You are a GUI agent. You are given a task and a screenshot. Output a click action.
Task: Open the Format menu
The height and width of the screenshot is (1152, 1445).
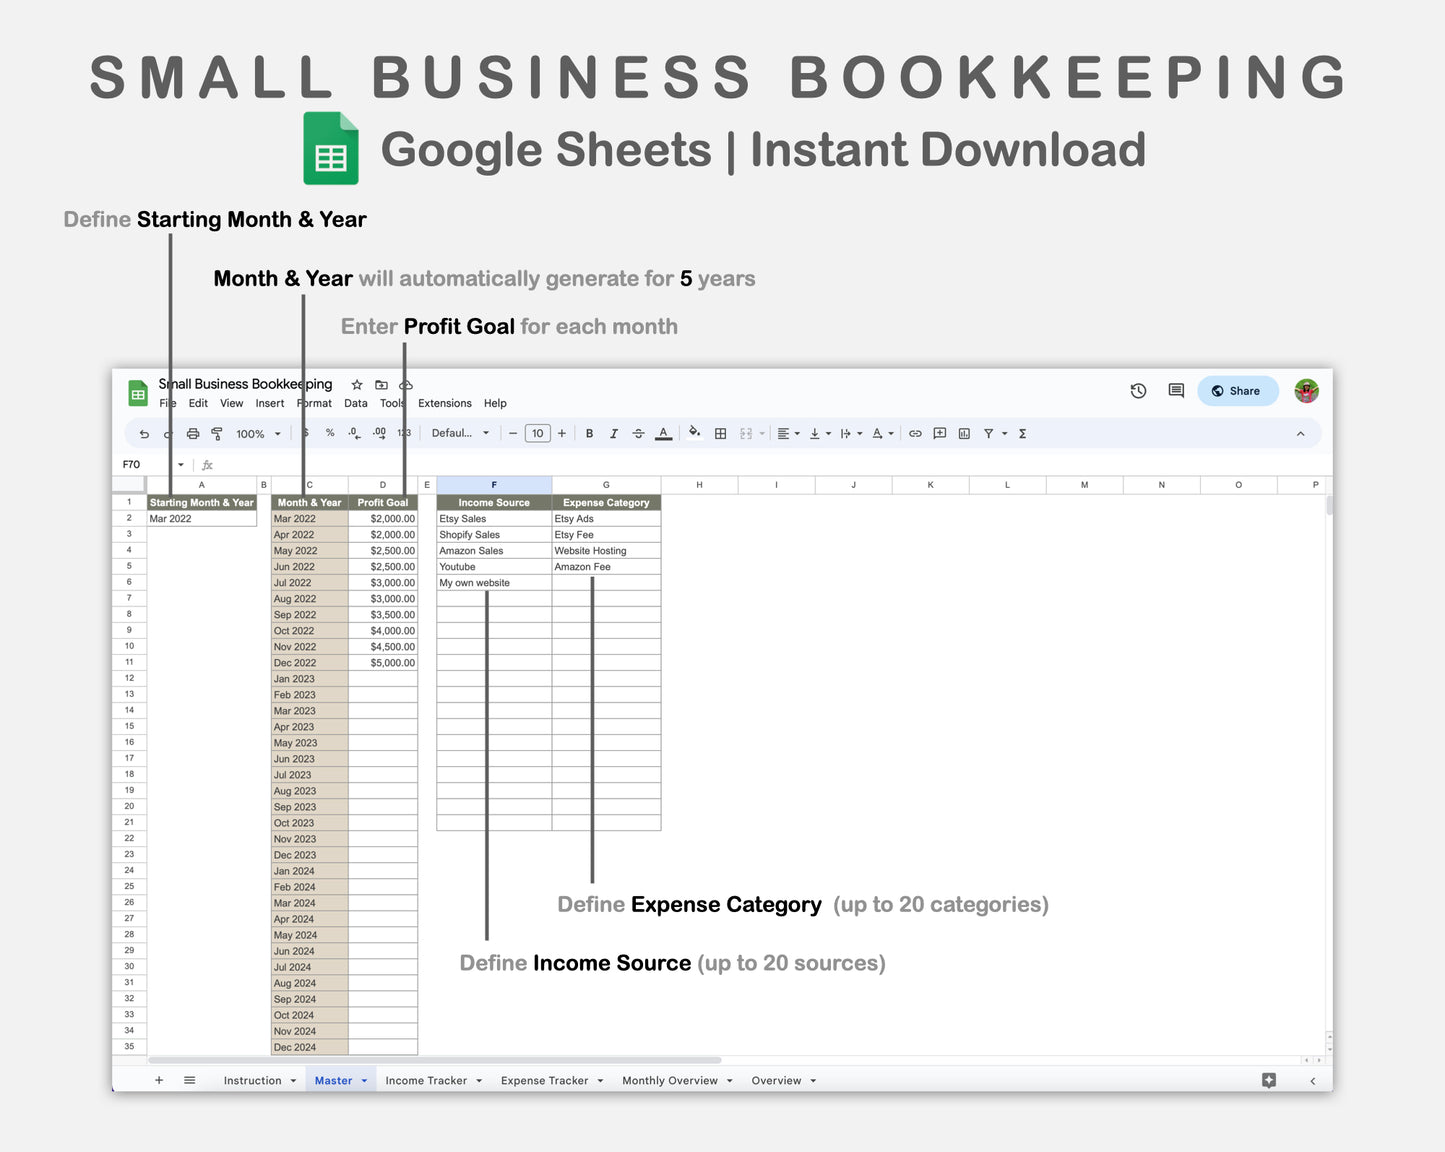coord(314,403)
